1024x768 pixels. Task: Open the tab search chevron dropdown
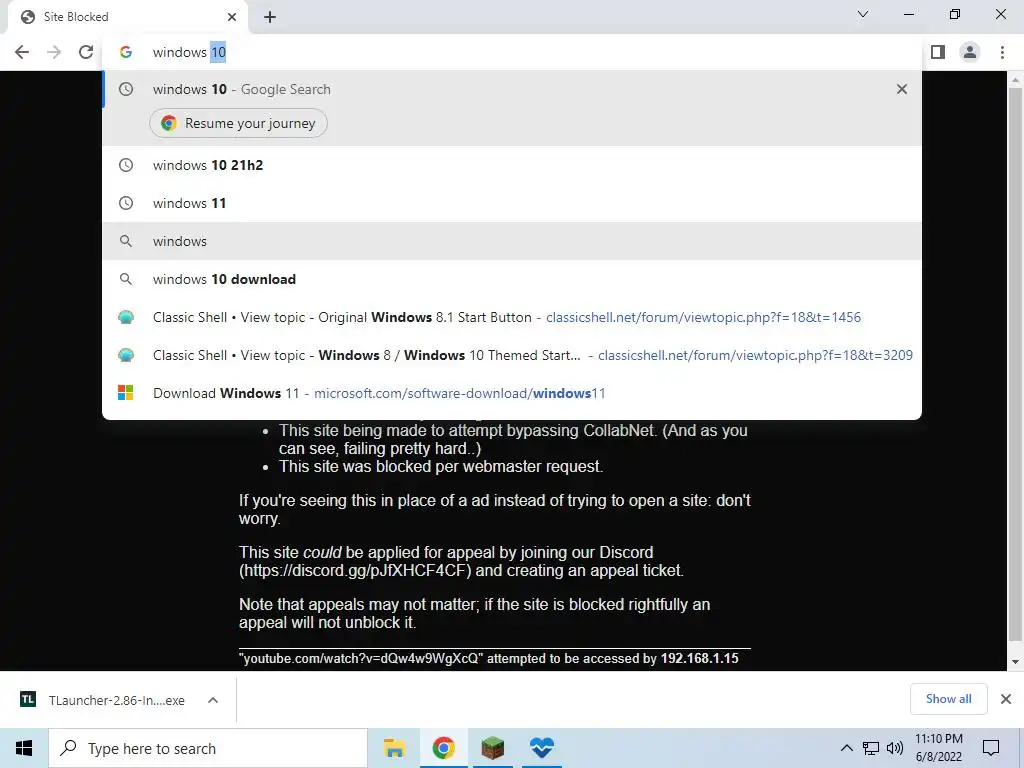[x=863, y=14]
